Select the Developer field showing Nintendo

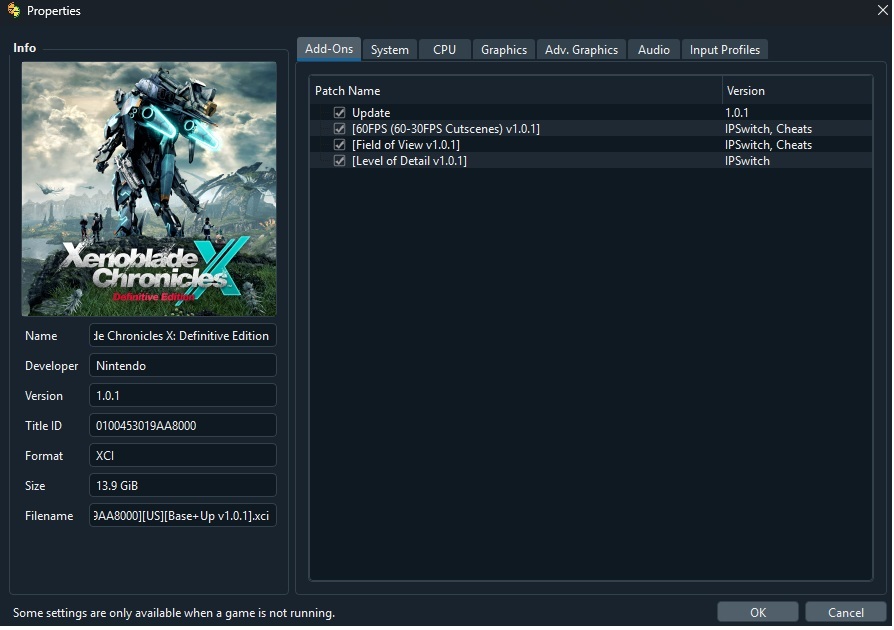point(182,365)
